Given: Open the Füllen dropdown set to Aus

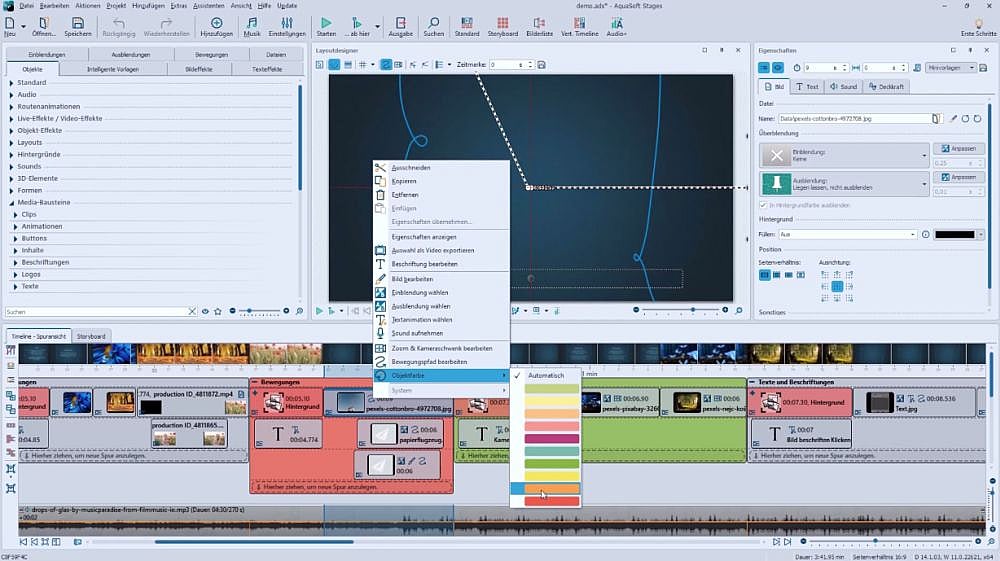Looking at the screenshot, I should coord(848,235).
